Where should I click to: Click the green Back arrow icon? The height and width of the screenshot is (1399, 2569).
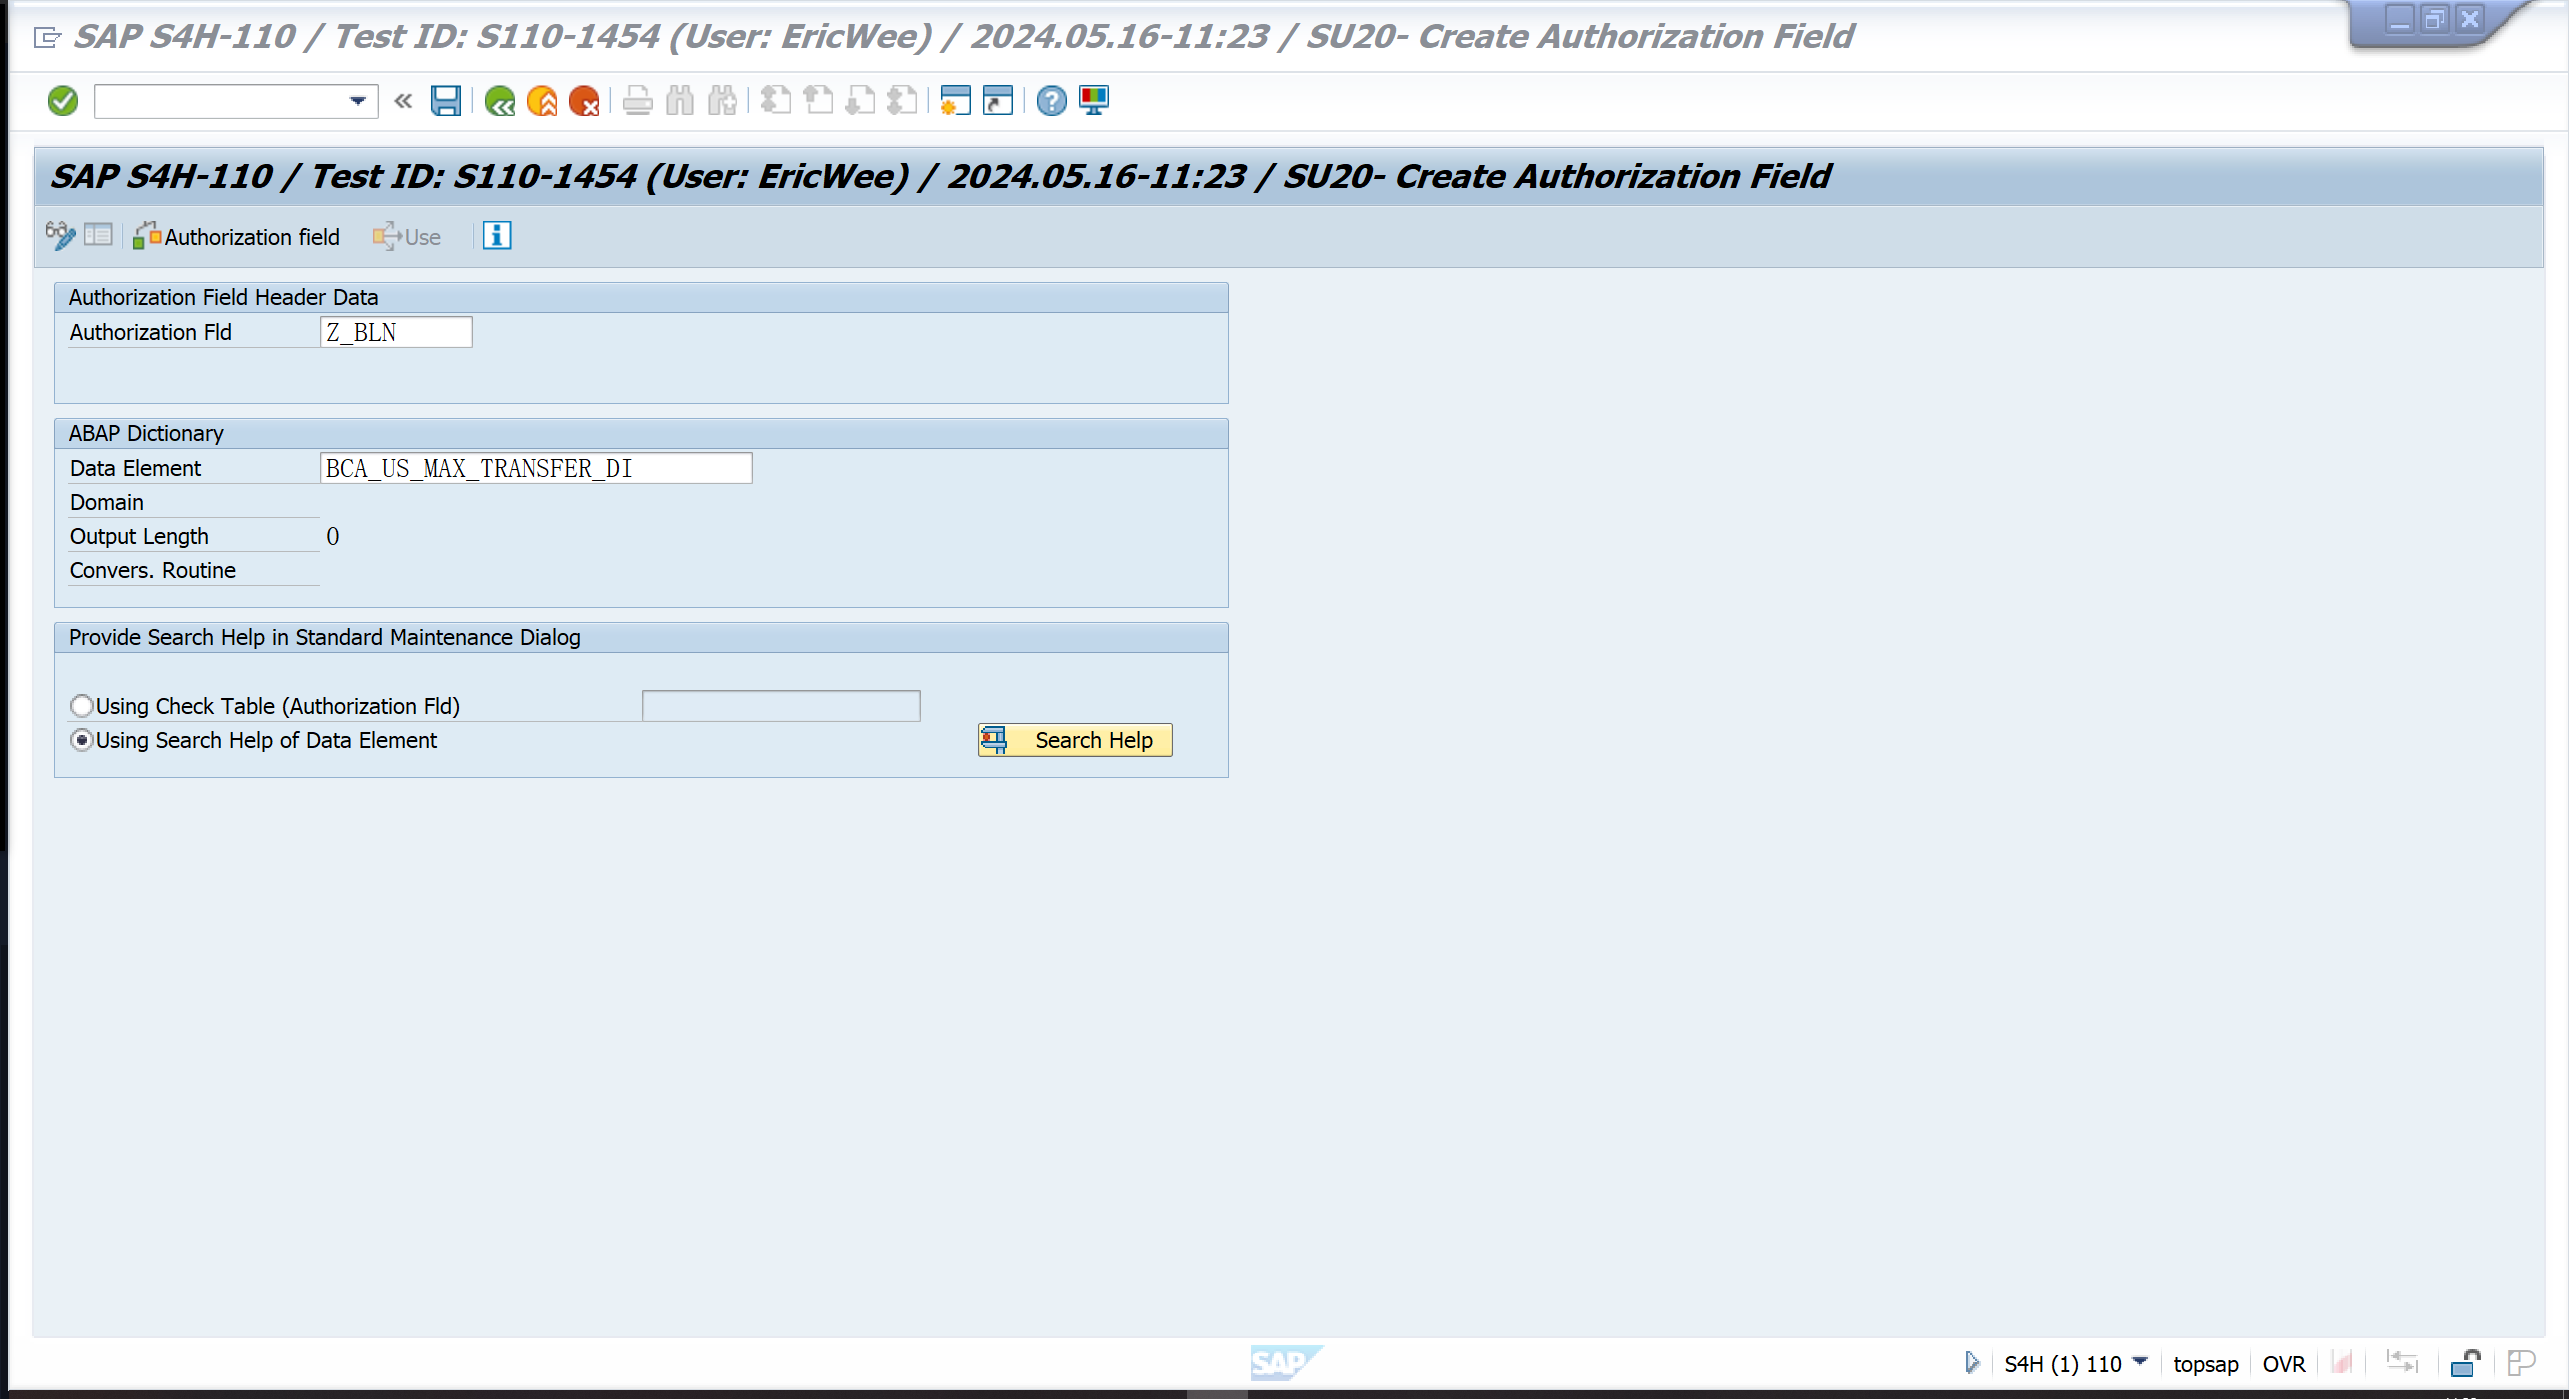[x=499, y=101]
